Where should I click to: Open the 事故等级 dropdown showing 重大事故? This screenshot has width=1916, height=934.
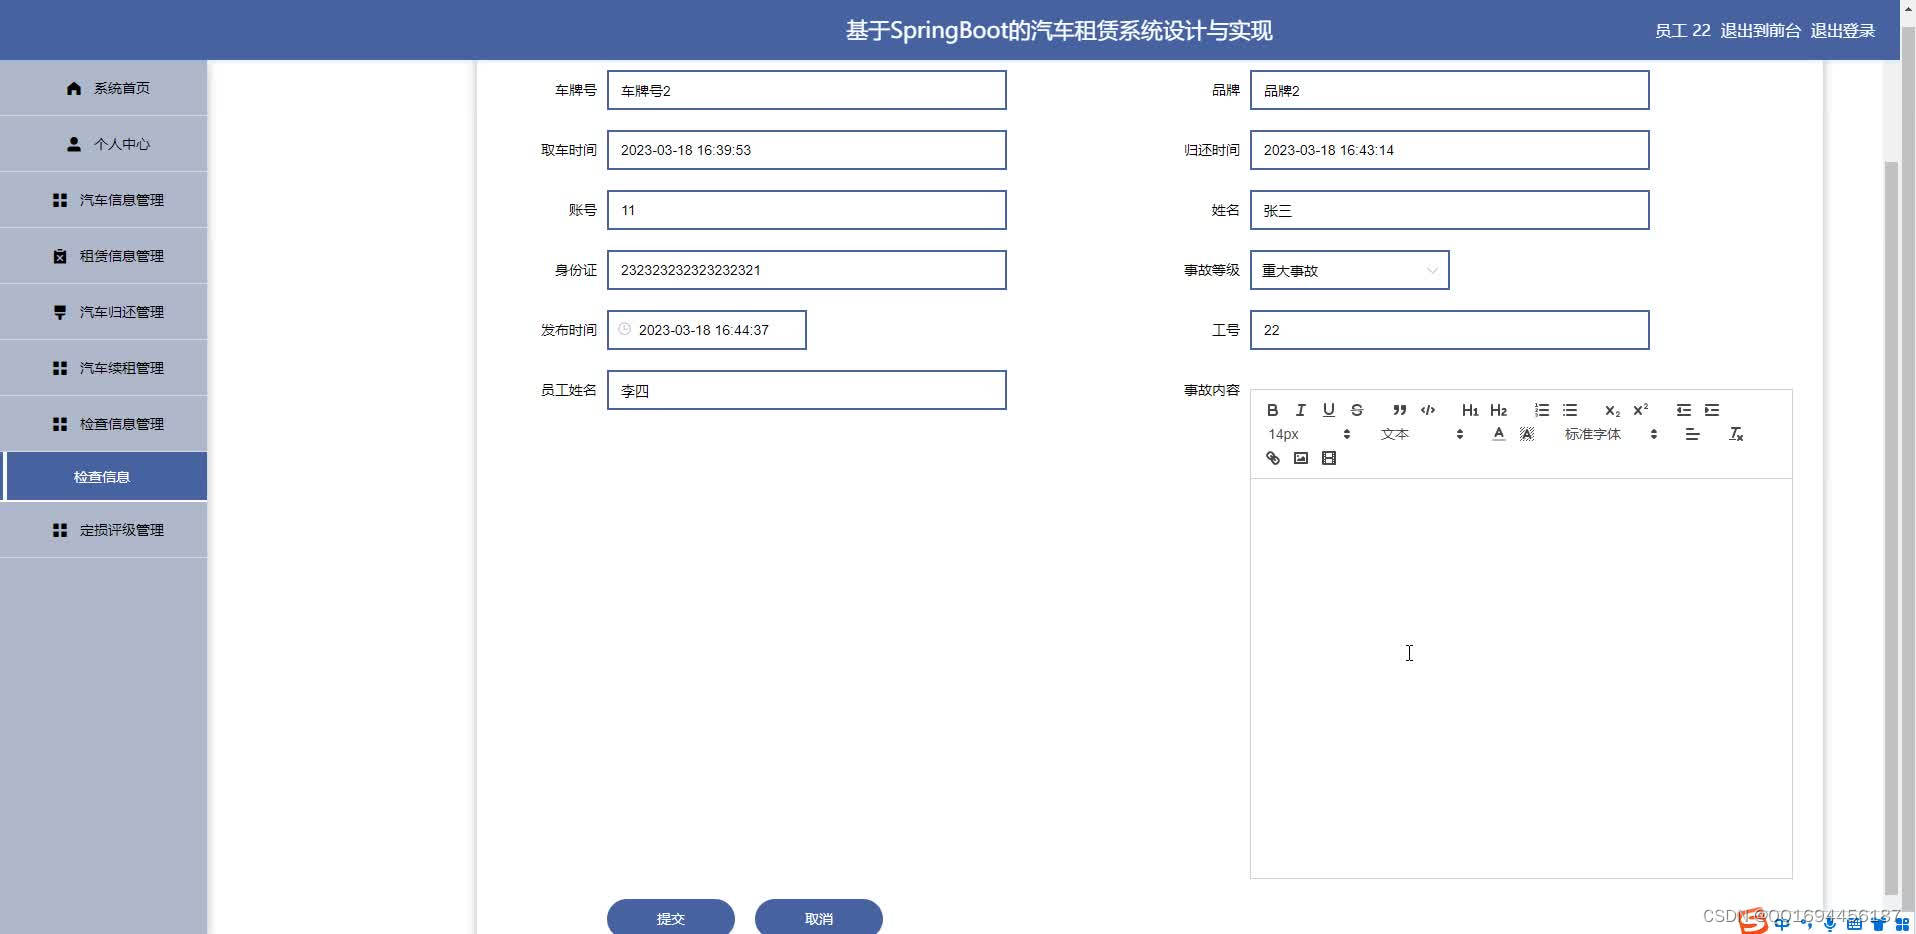pyautogui.click(x=1349, y=270)
